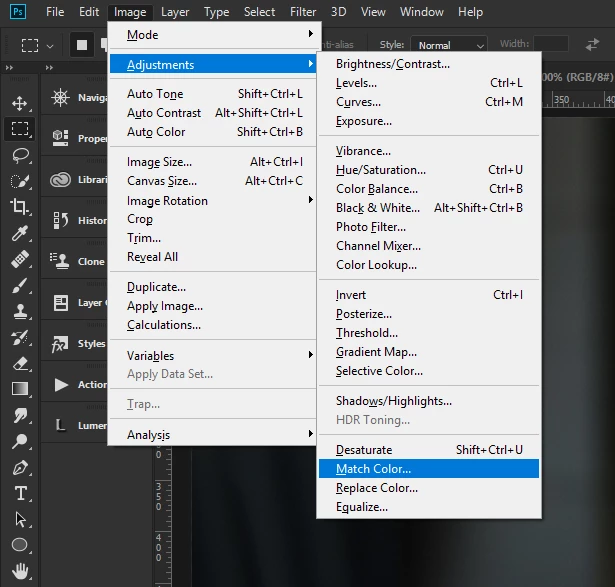
Task: Choose Gradient Map adjustment
Action: pyautogui.click(x=429, y=352)
